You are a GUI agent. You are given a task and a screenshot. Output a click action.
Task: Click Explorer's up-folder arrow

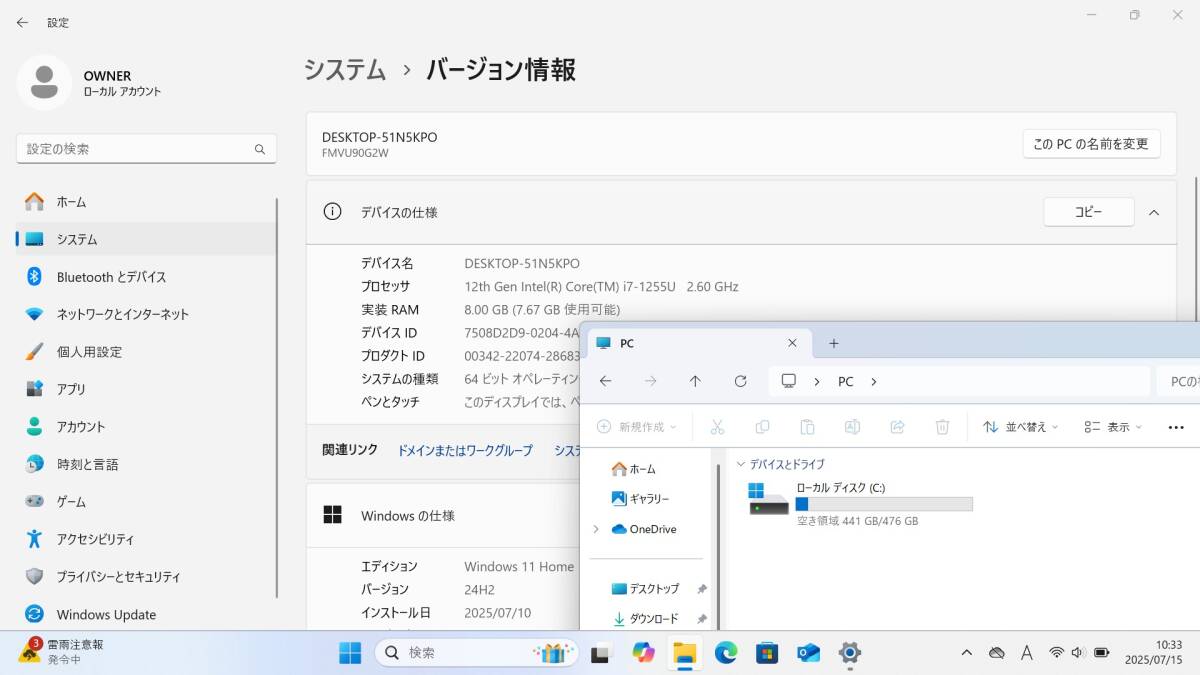tap(695, 381)
